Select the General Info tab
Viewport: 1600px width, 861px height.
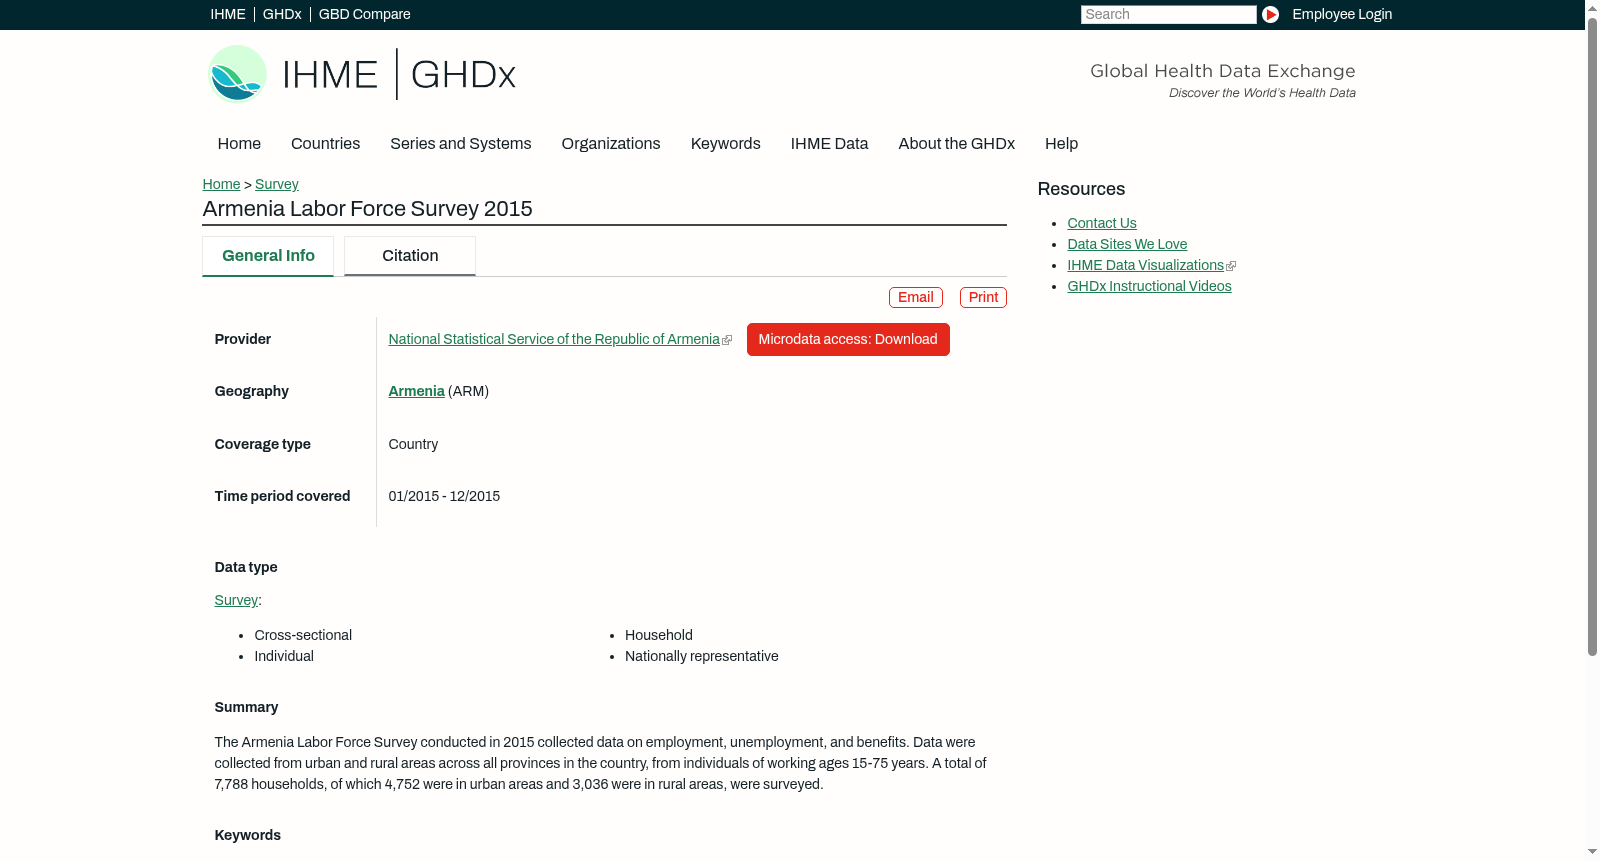[x=268, y=256]
